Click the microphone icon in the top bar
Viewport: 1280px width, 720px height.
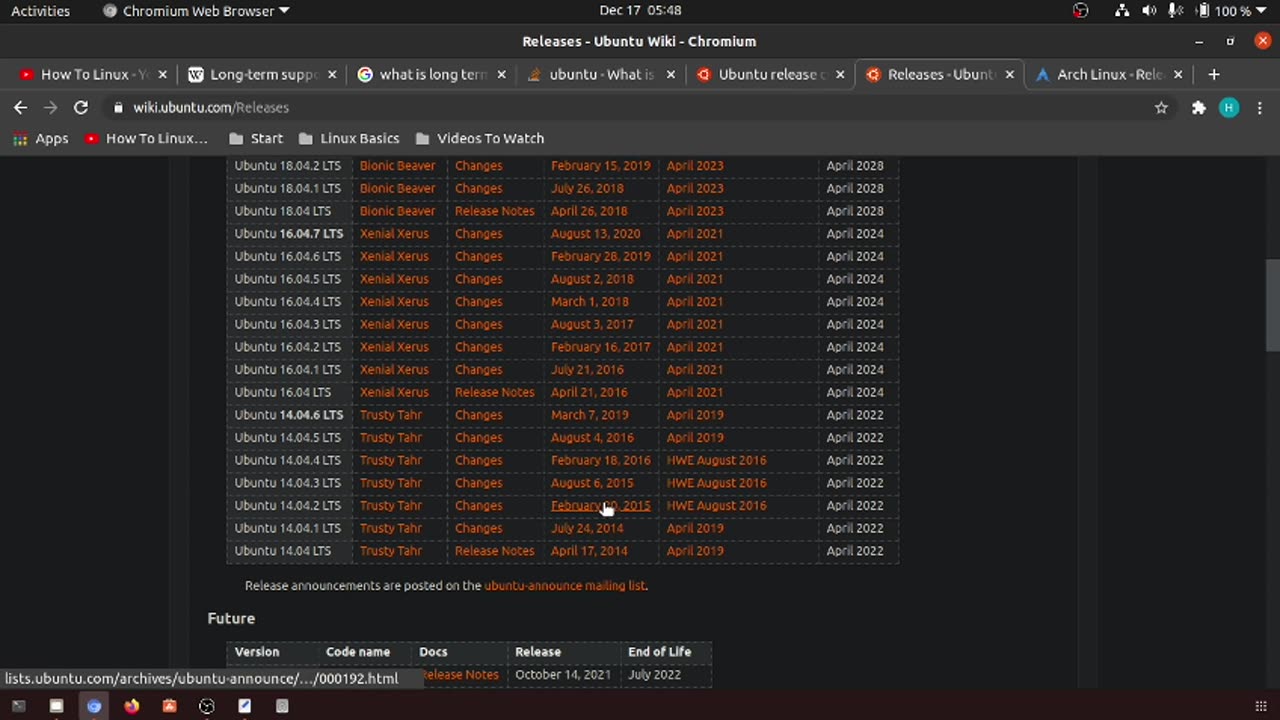click(x=1176, y=11)
